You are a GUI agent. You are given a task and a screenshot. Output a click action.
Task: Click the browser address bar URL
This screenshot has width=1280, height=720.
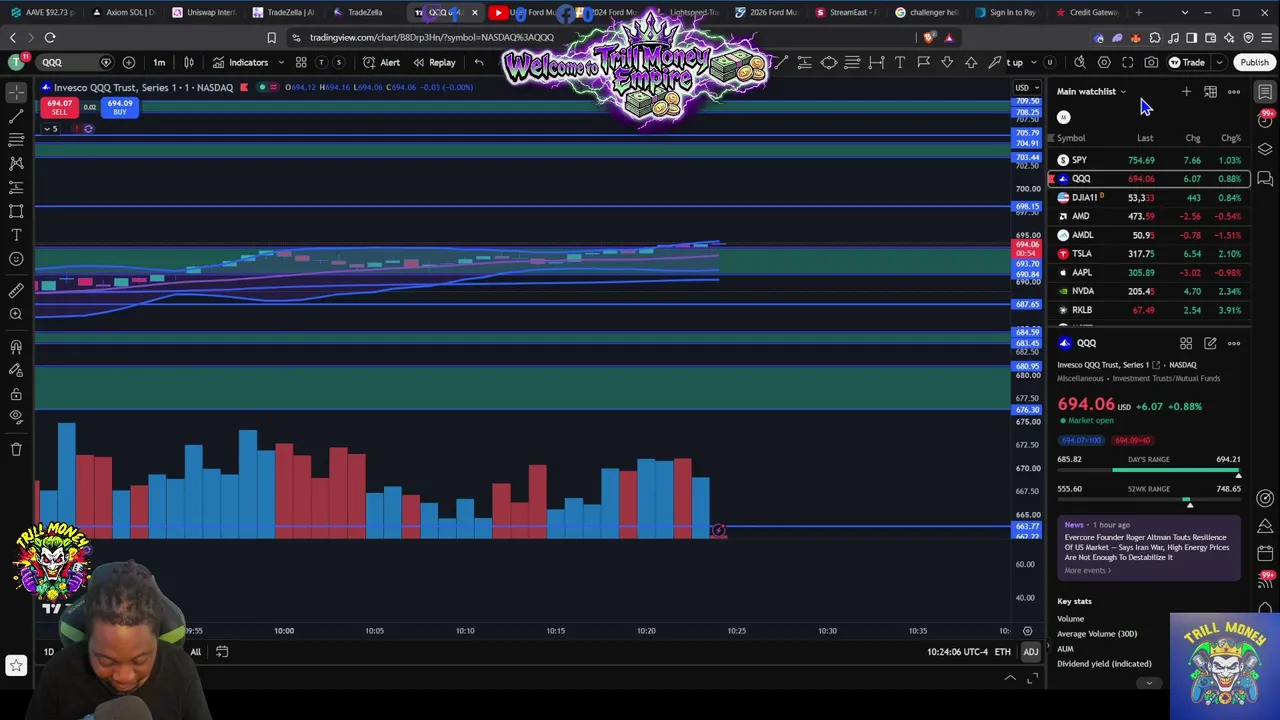pyautogui.click(x=432, y=38)
